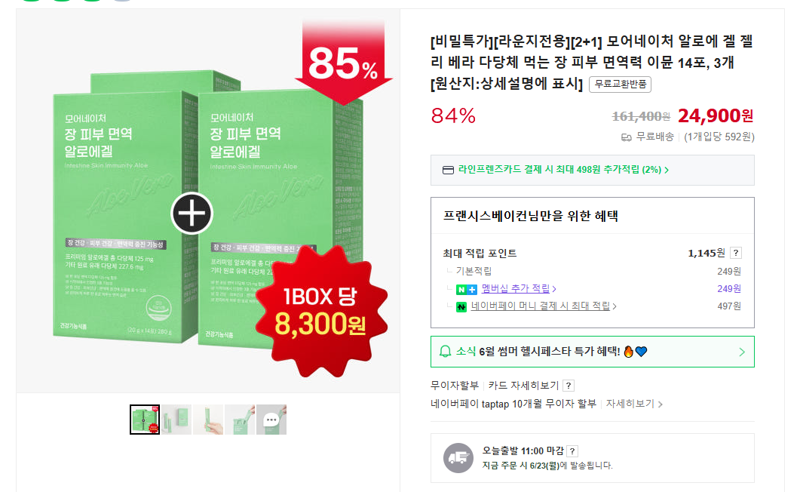
Task: Click the Naver Pay N icon
Action: [x=461, y=307]
